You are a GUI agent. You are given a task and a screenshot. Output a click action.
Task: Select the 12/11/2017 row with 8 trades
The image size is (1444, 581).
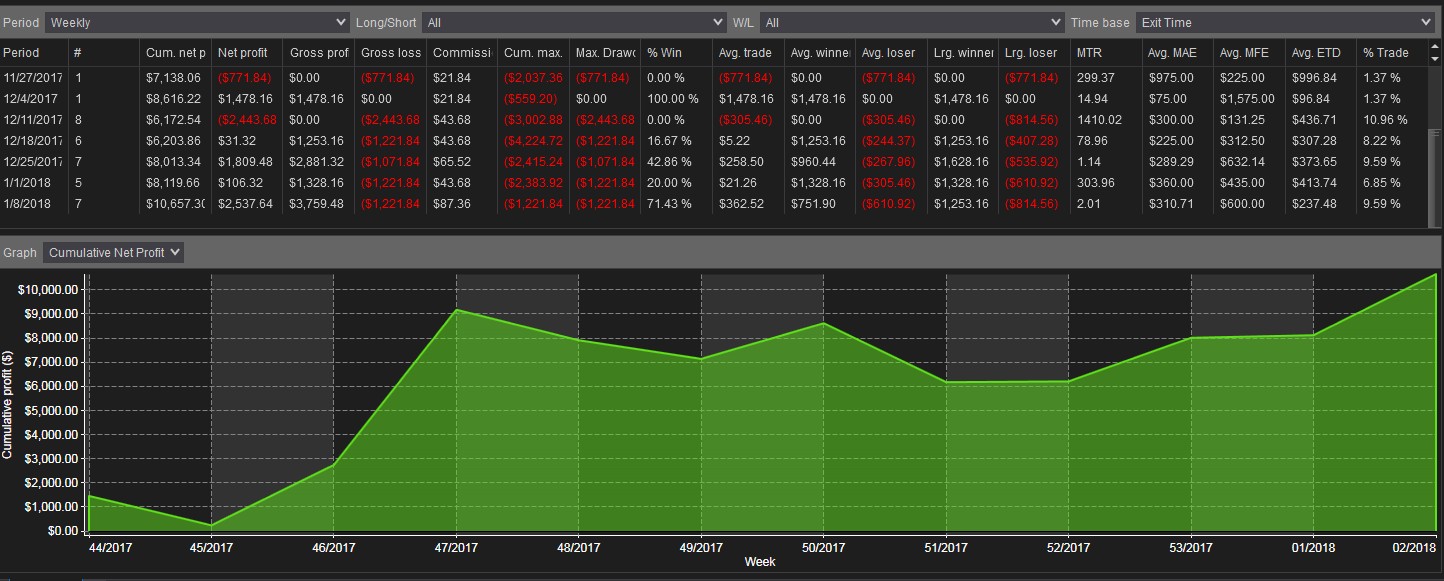tap(718, 119)
